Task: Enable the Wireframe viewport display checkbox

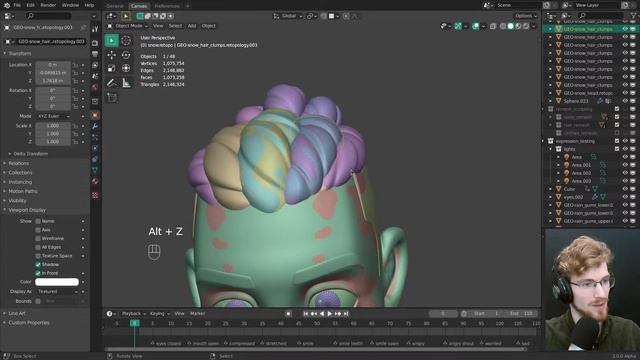Action: coord(38,238)
